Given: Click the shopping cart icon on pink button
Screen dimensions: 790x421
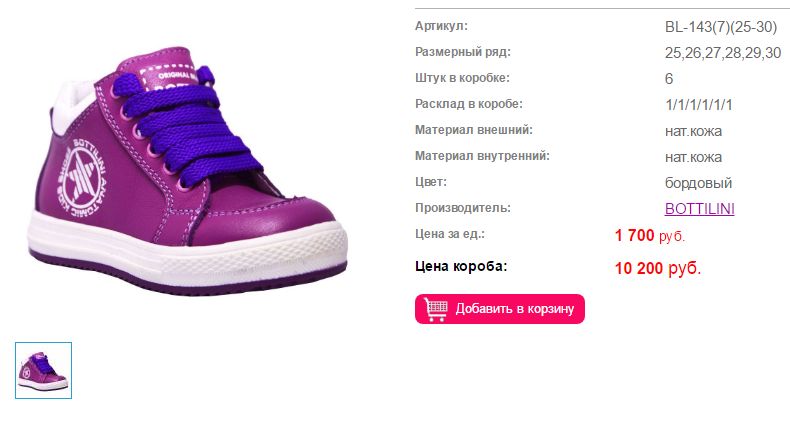Looking at the screenshot, I should click(x=436, y=309).
